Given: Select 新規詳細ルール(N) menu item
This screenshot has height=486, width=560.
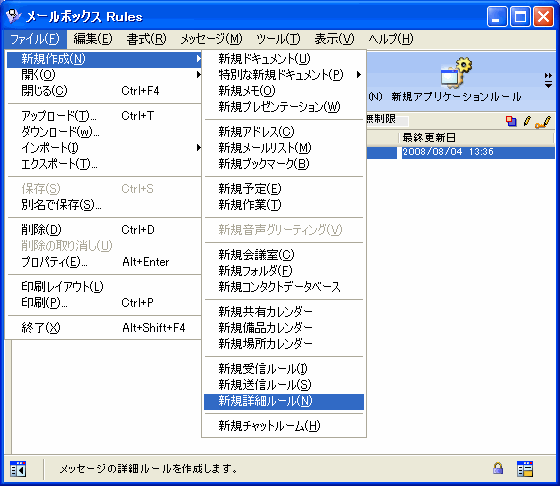Looking at the screenshot, I should [284, 401].
